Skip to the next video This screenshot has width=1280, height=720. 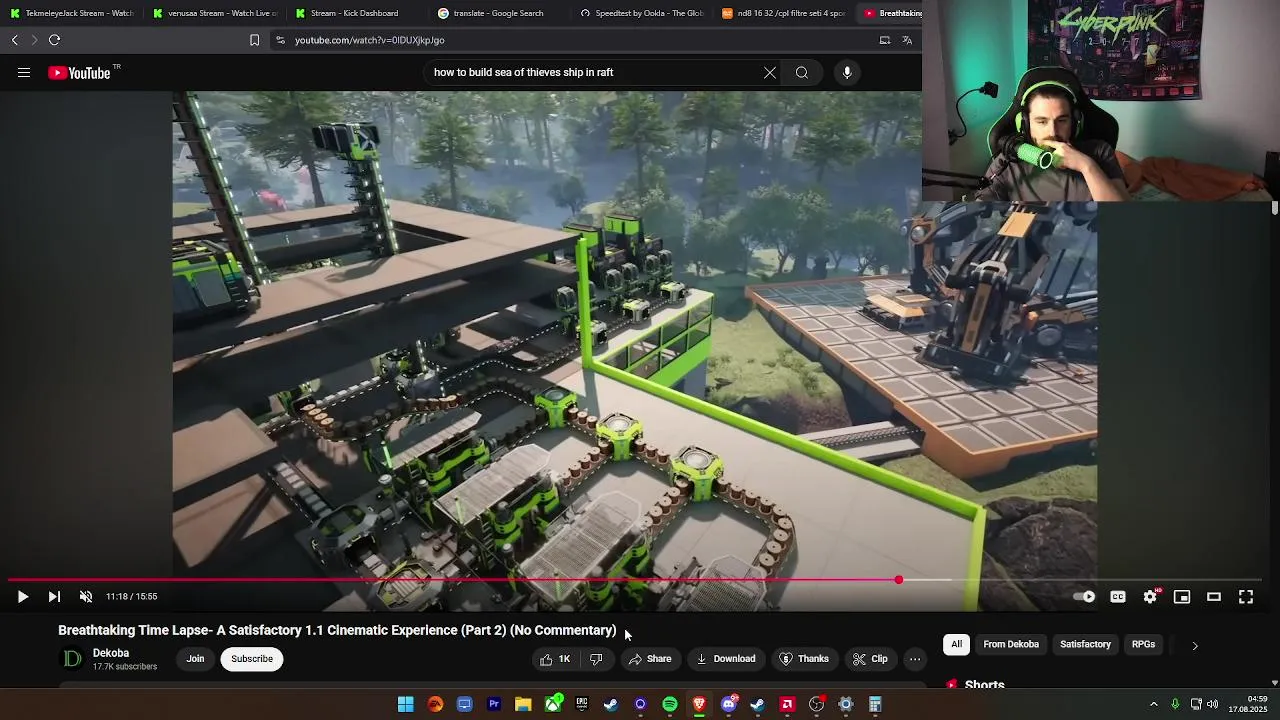[x=54, y=597]
